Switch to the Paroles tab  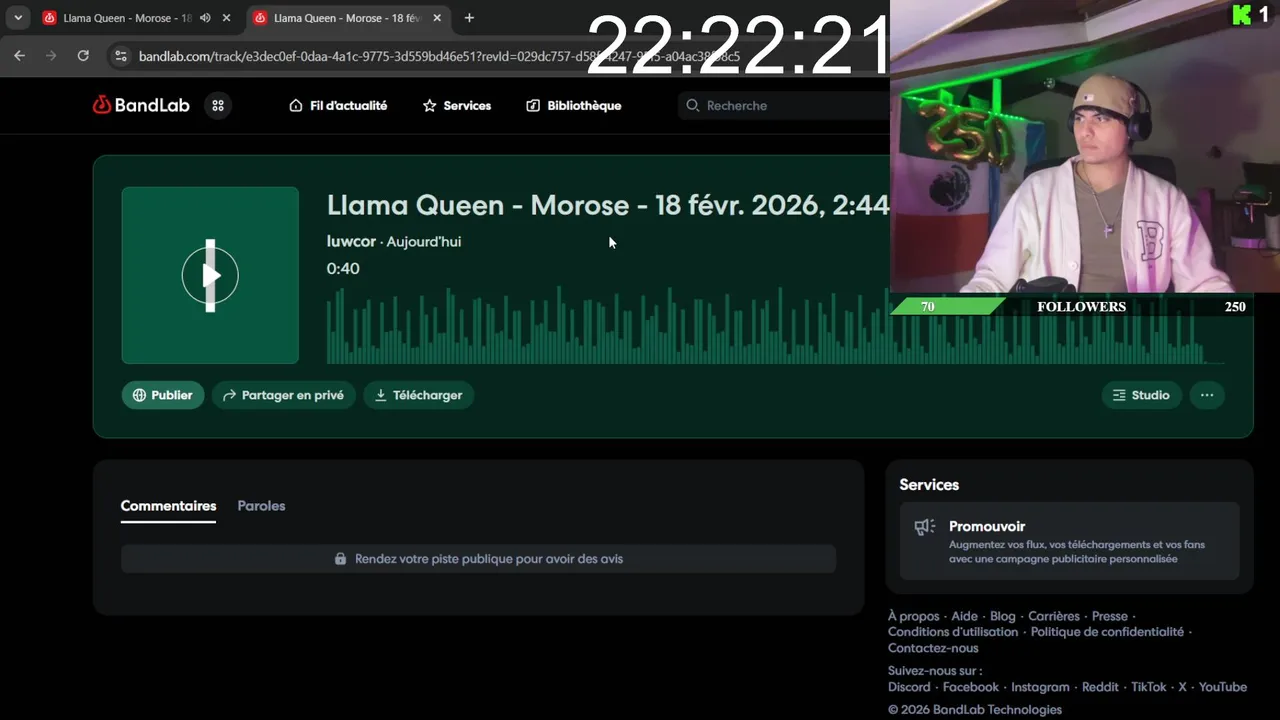[x=261, y=506]
